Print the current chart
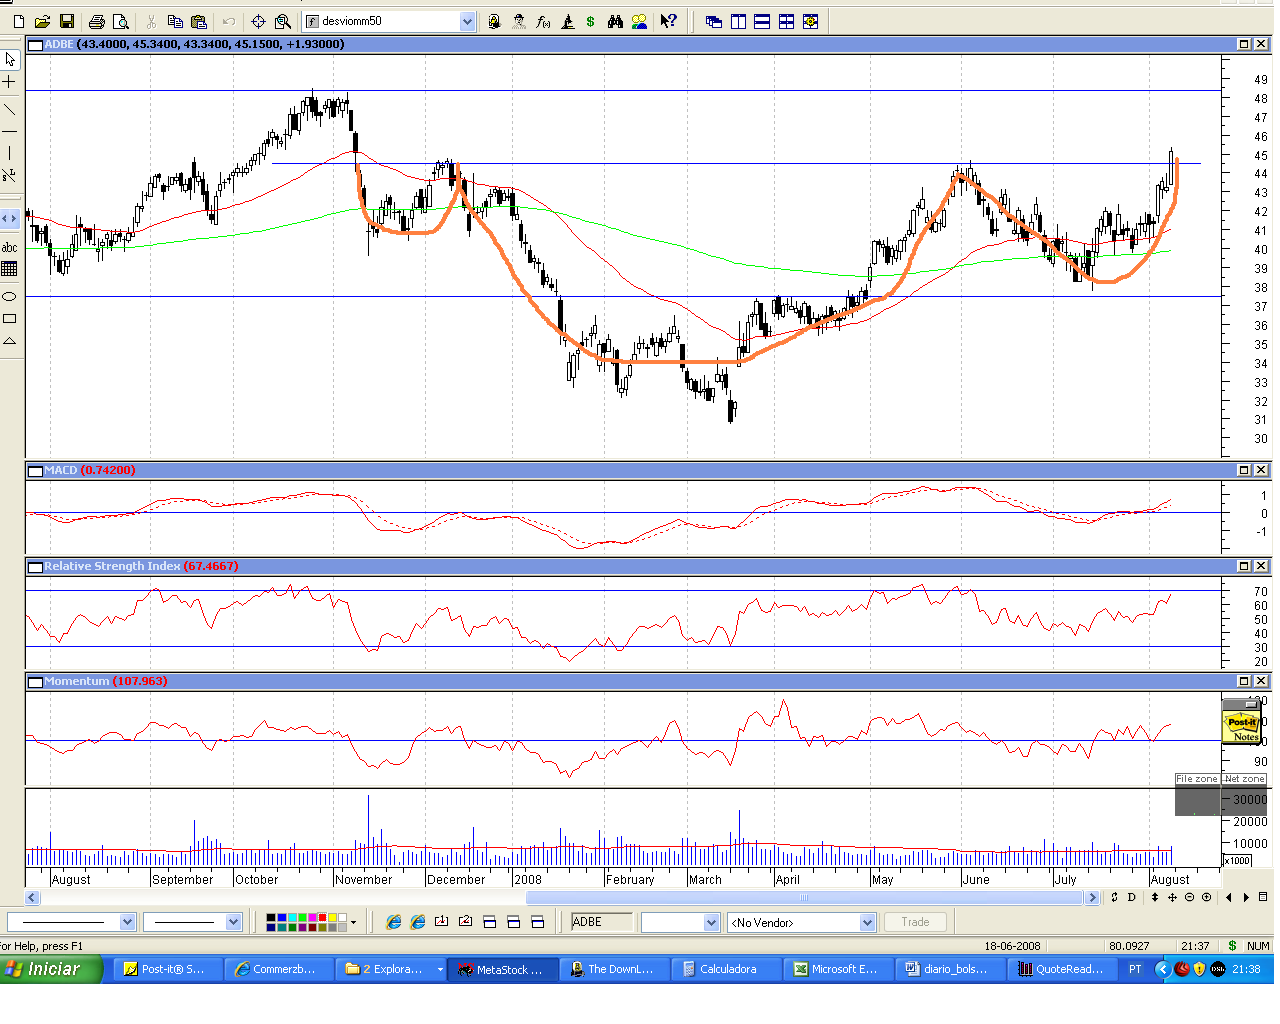 pyautogui.click(x=97, y=21)
